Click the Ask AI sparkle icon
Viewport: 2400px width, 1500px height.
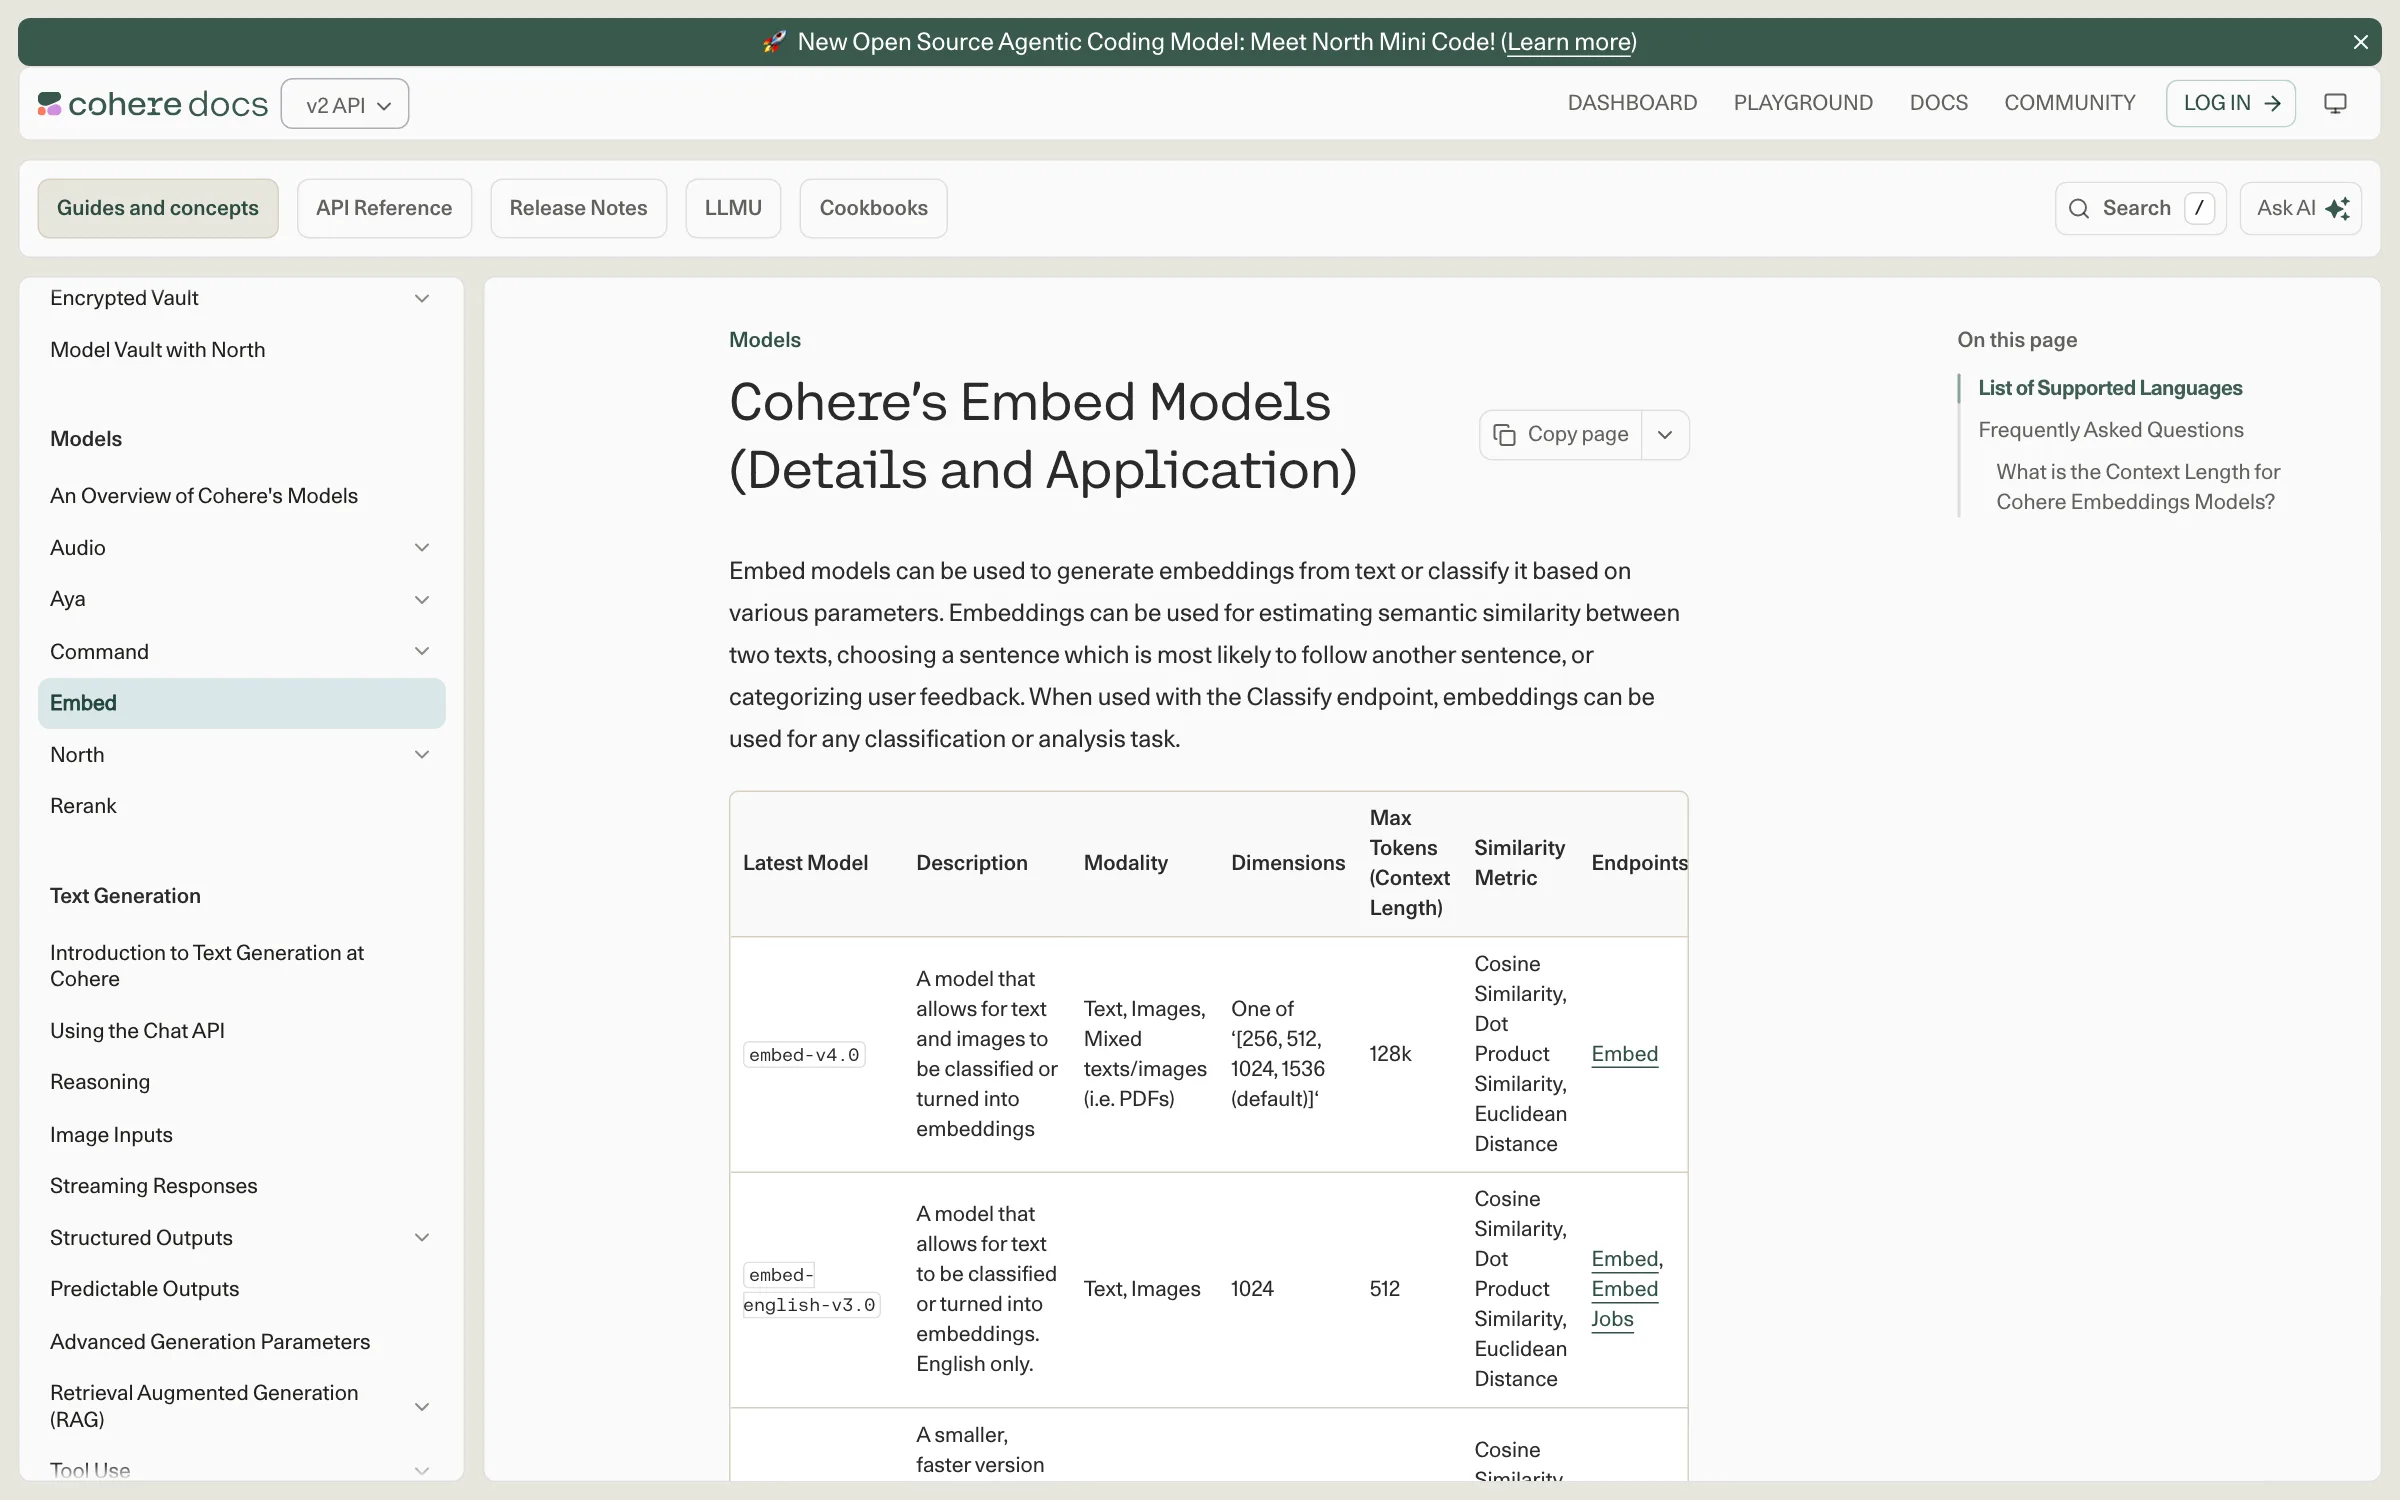point(2337,208)
